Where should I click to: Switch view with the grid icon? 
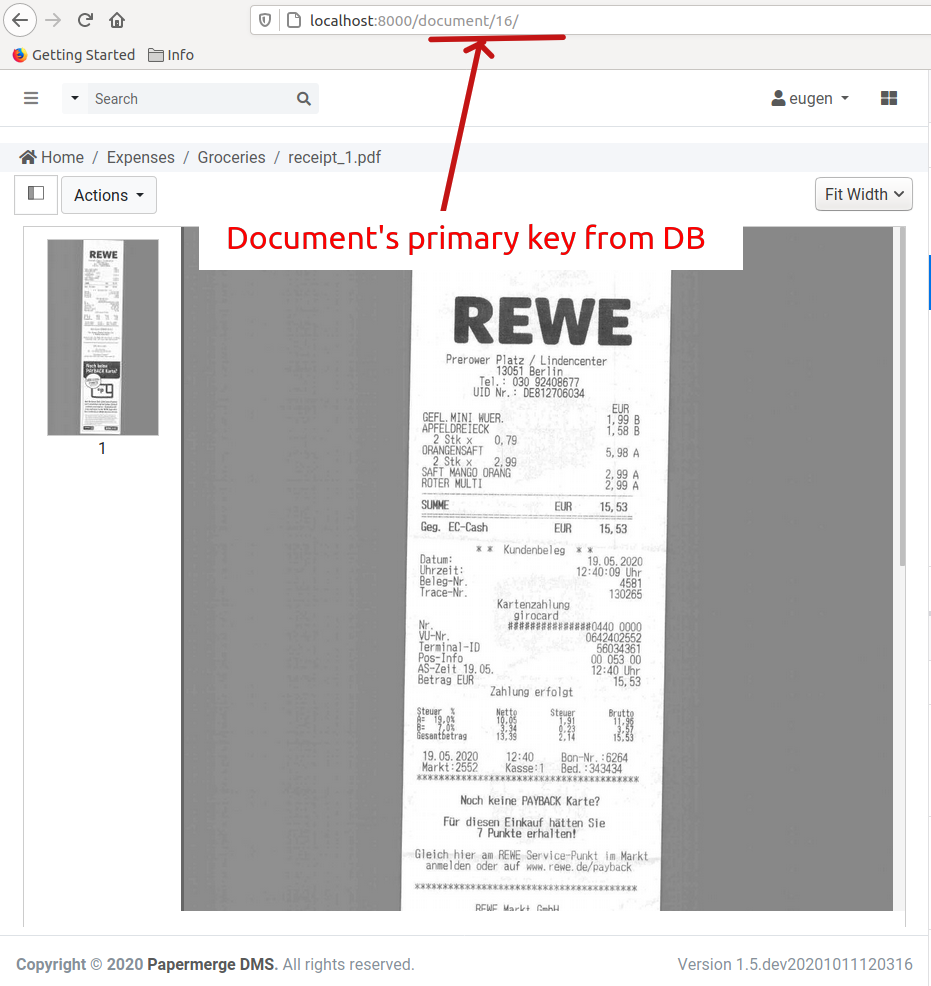pyautogui.click(x=889, y=98)
